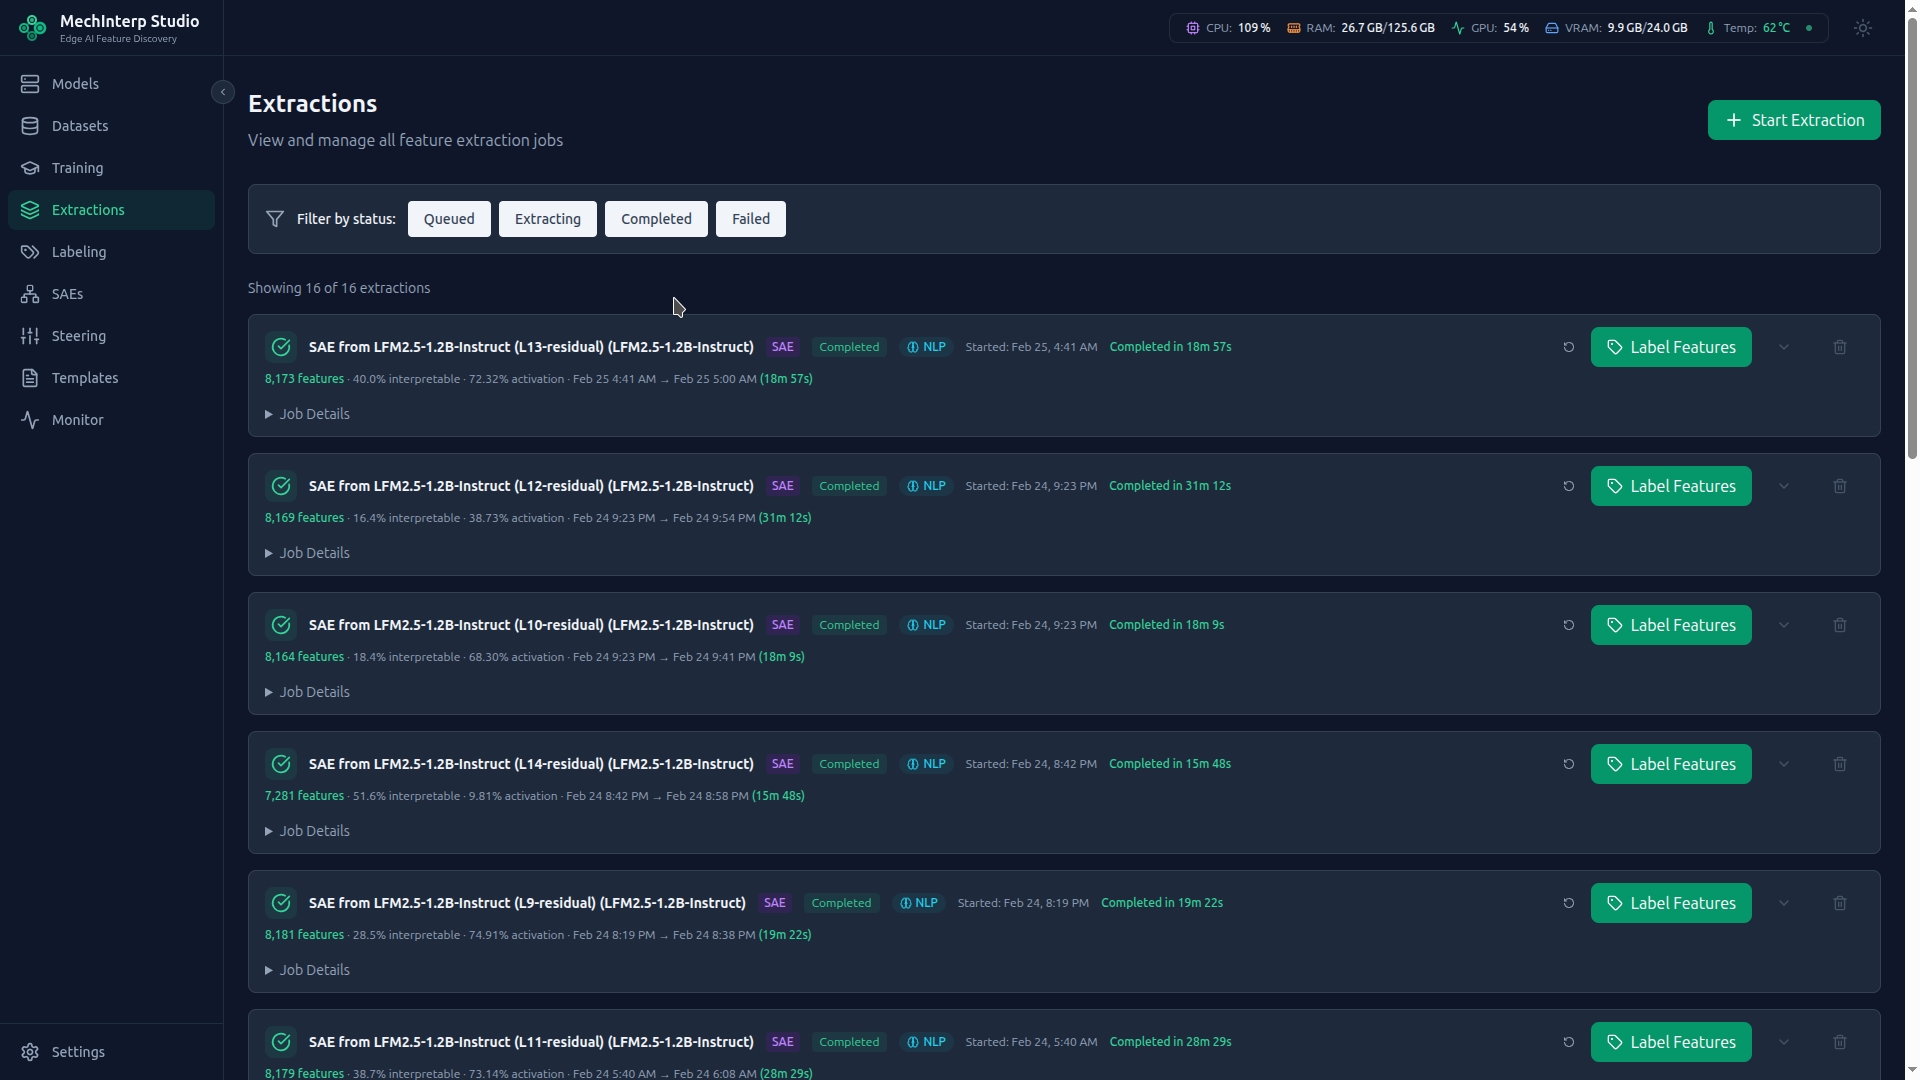Click the SAE badge on L10-residual row
1920x1080 pixels.
[783, 625]
